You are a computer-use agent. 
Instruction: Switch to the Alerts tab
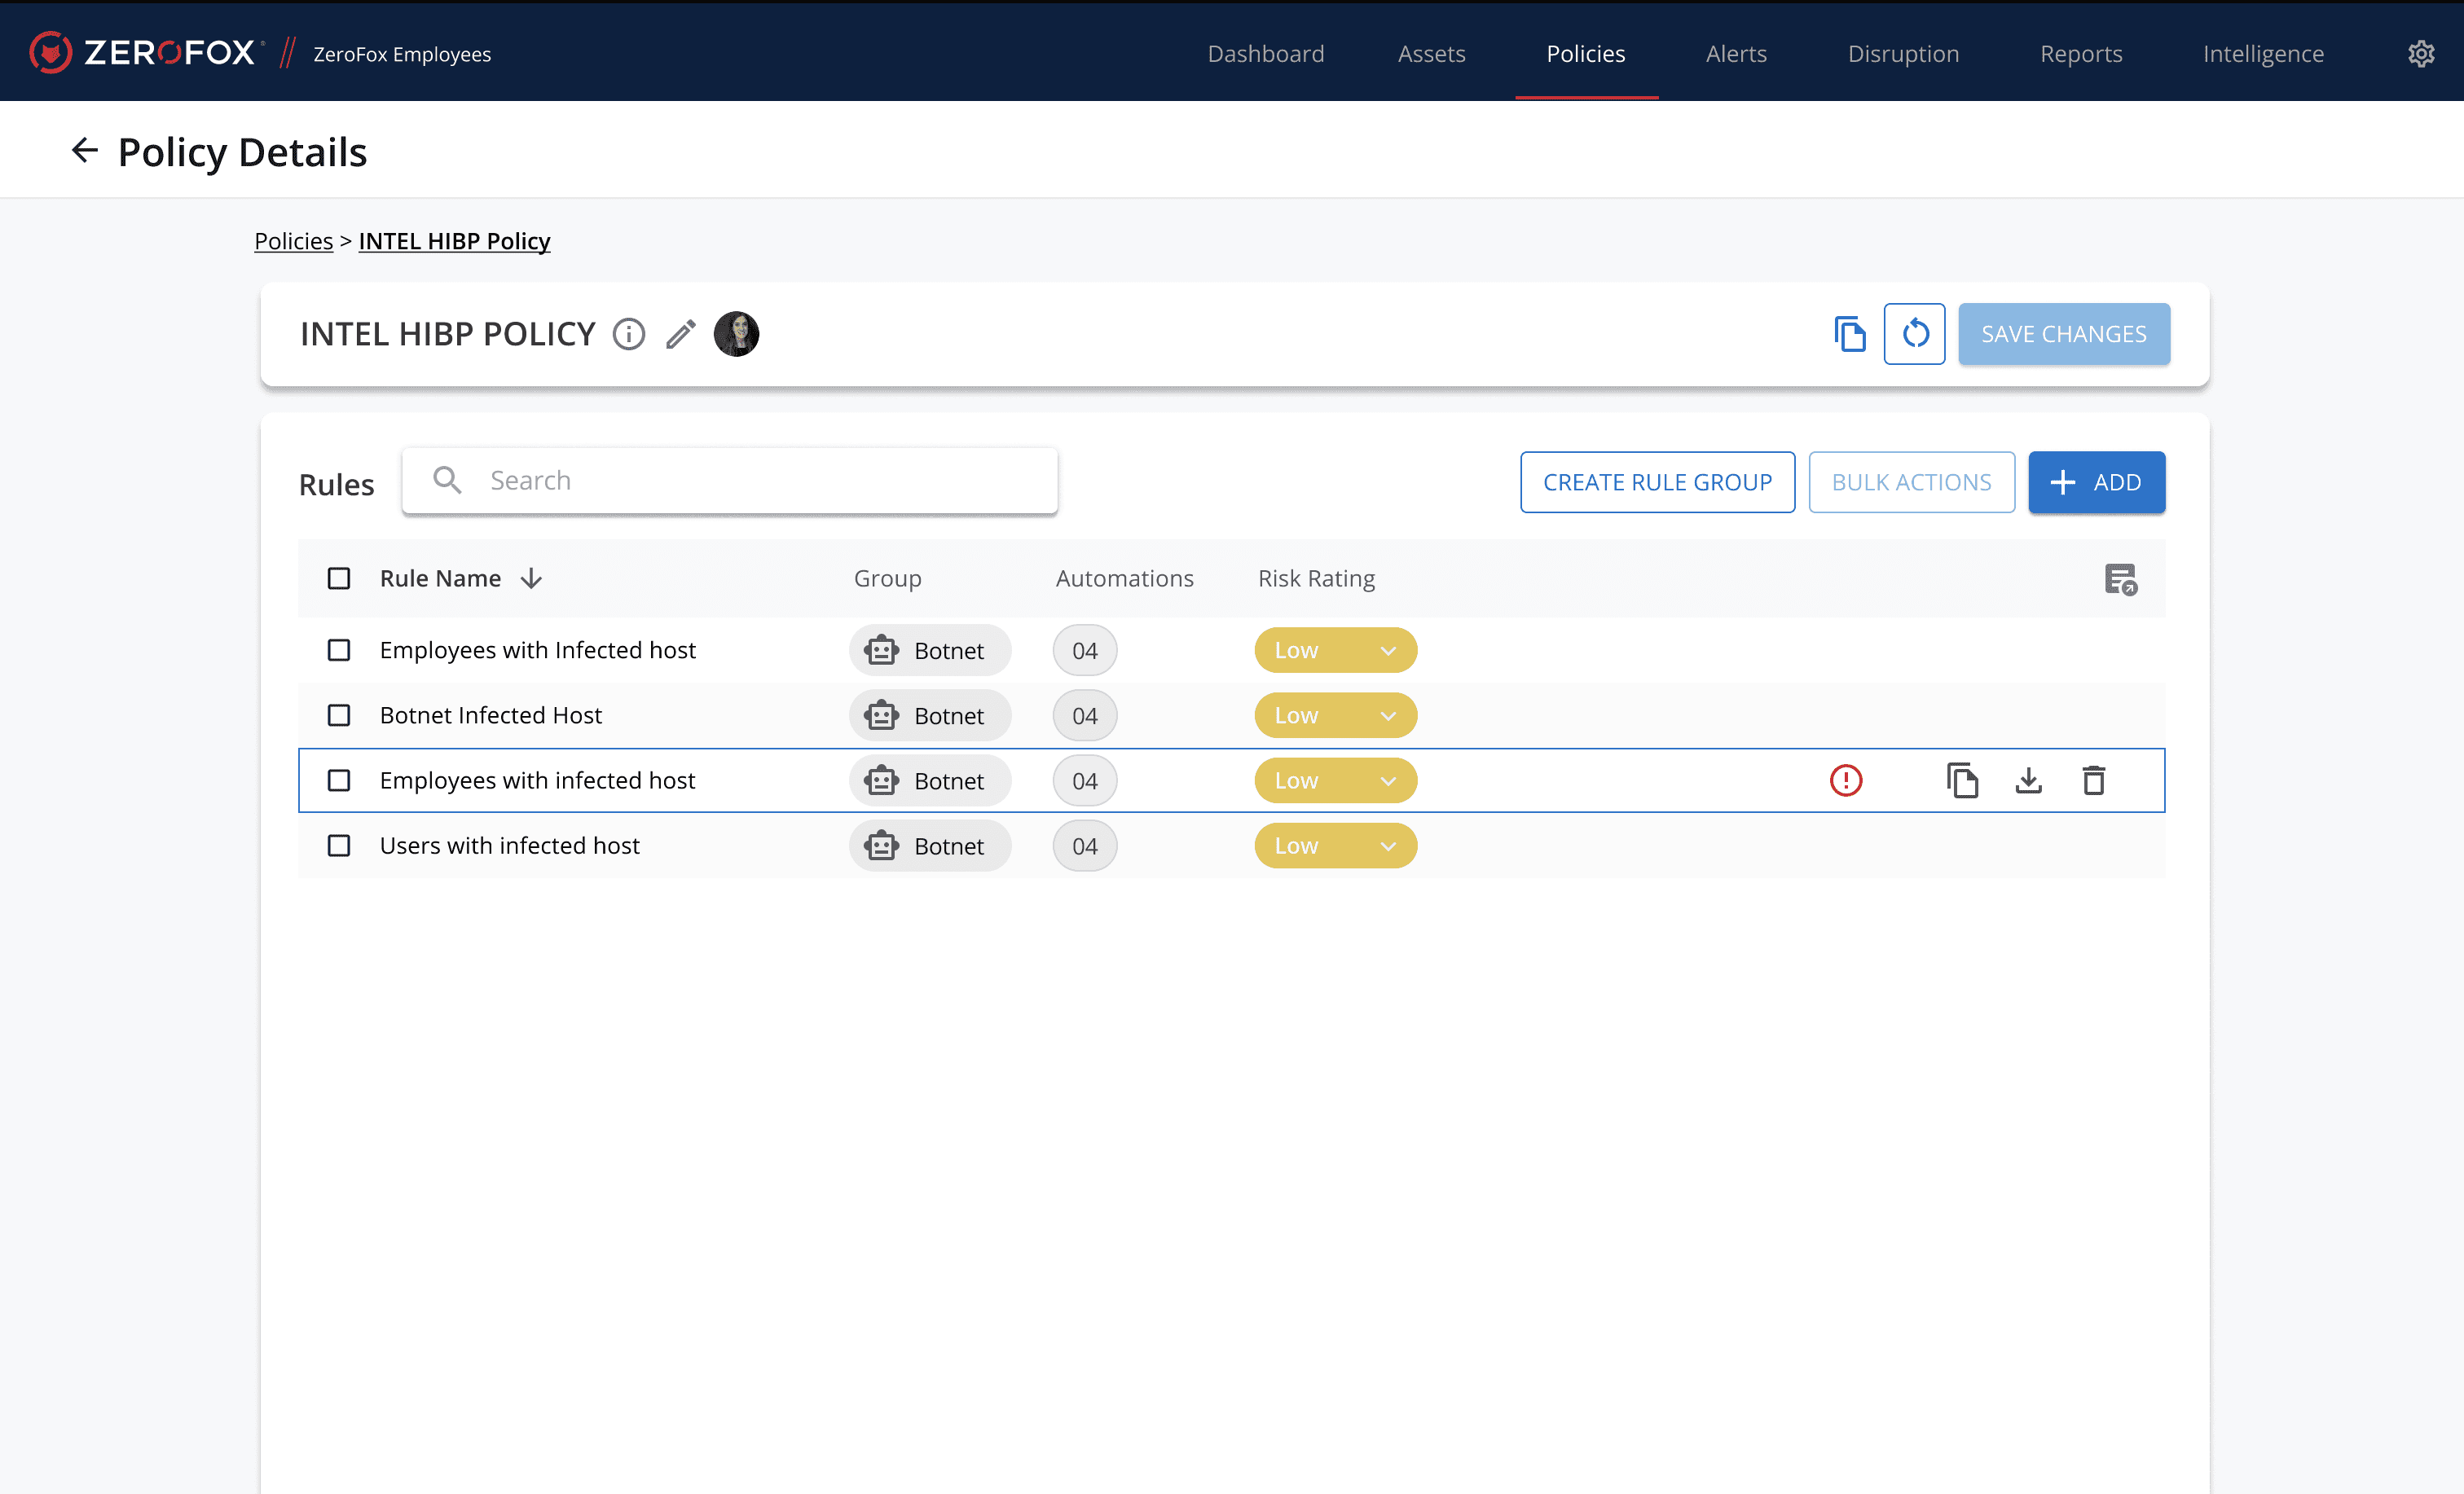(1736, 53)
